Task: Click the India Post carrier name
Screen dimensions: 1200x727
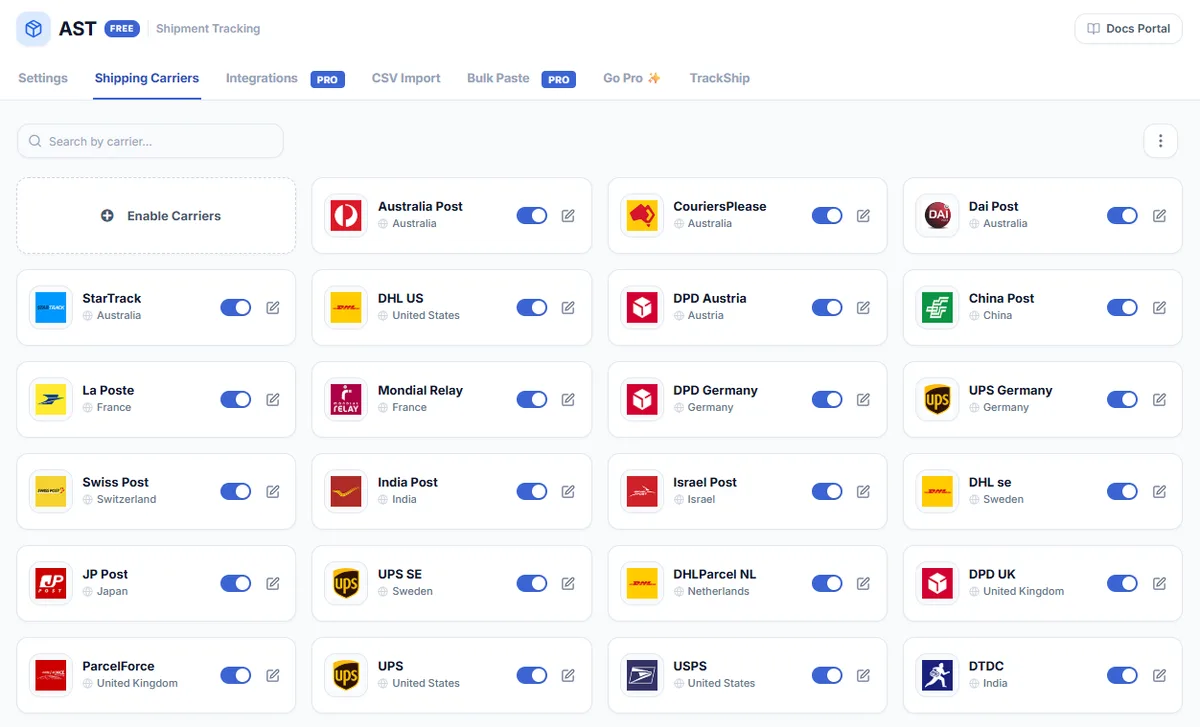Action: tap(408, 482)
